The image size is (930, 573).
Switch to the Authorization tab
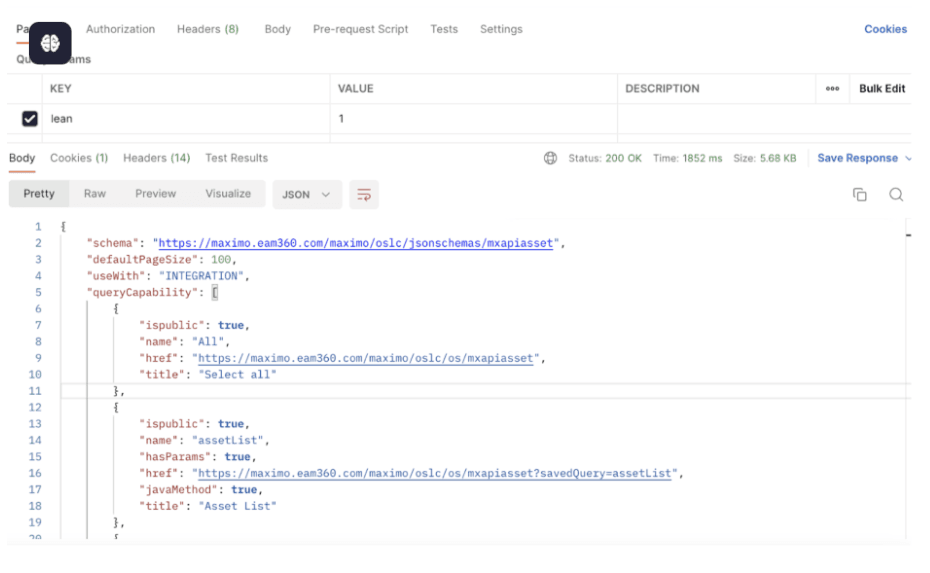pos(120,29)
